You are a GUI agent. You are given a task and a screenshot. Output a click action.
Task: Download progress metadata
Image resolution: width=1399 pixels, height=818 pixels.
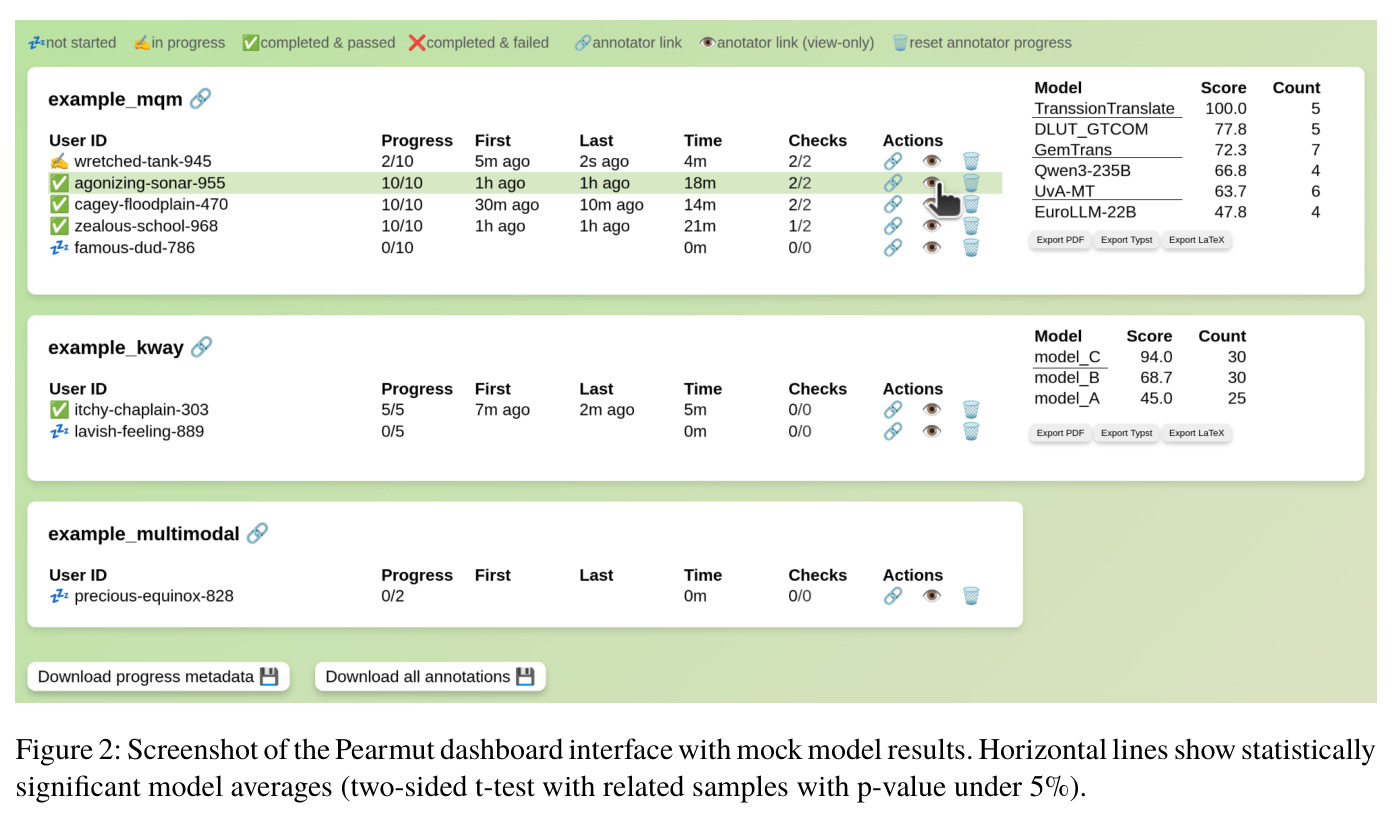point(158,677)
